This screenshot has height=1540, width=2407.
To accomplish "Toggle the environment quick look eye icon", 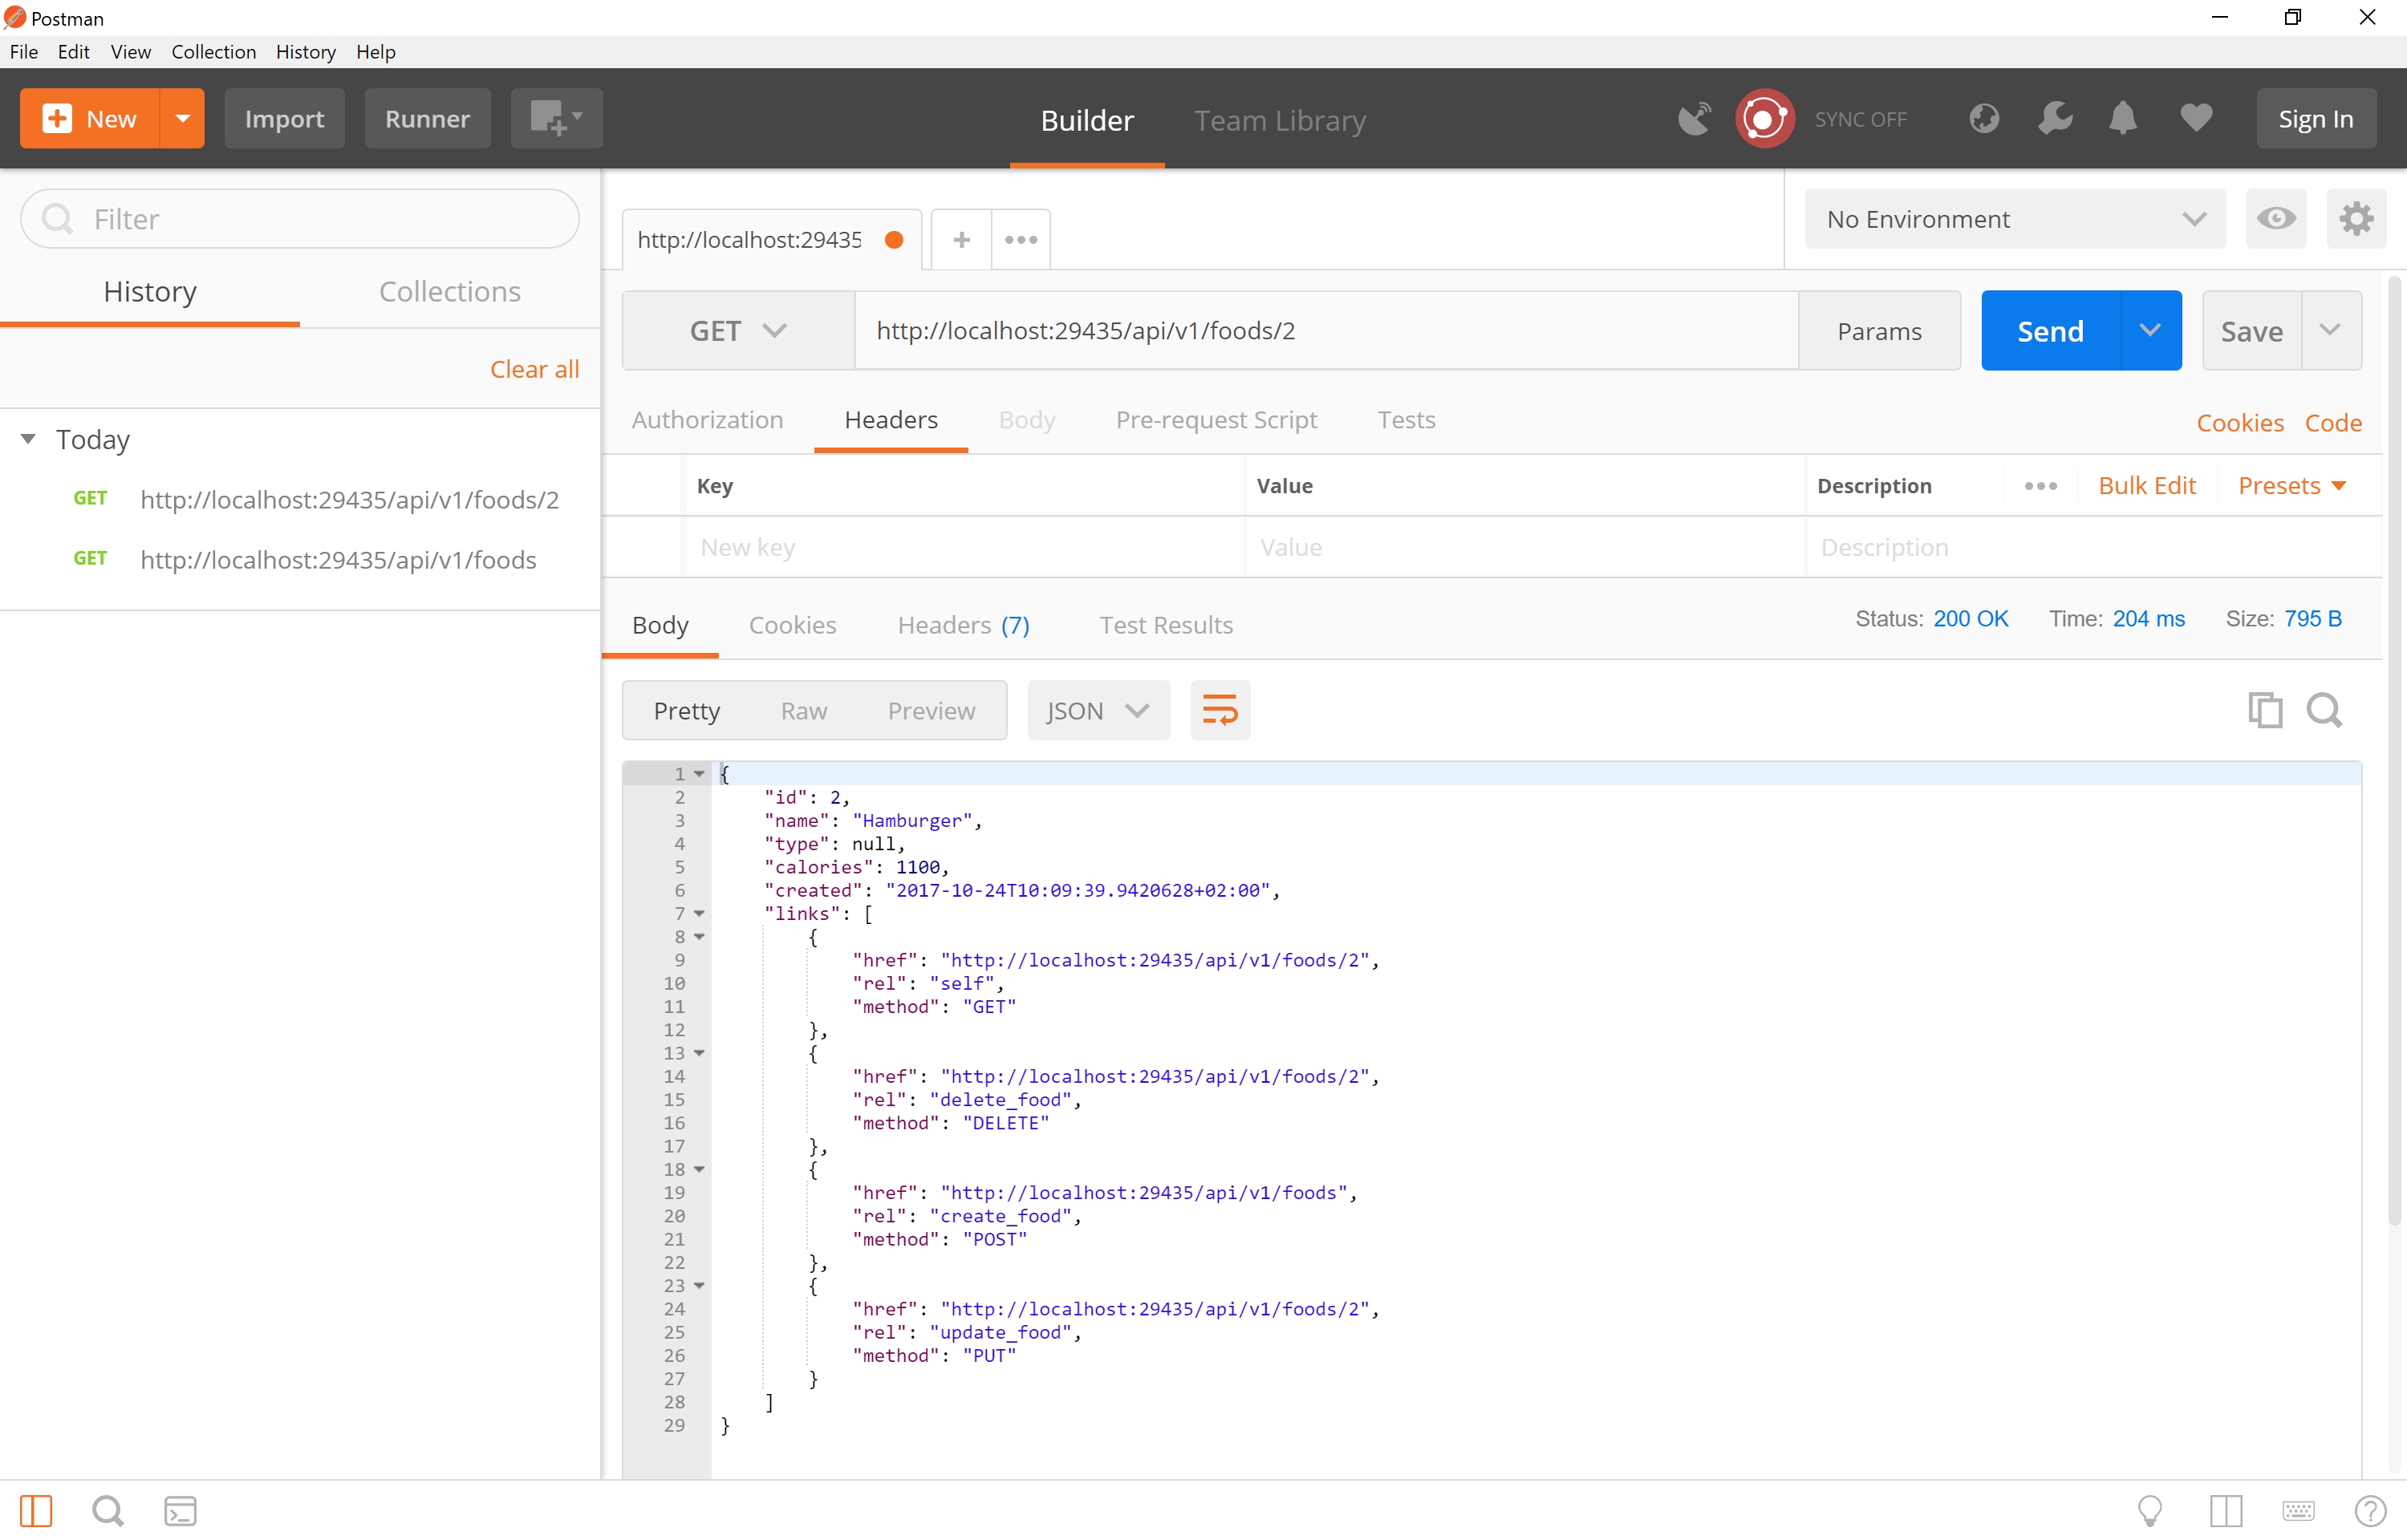I will tap(2275, 219).
